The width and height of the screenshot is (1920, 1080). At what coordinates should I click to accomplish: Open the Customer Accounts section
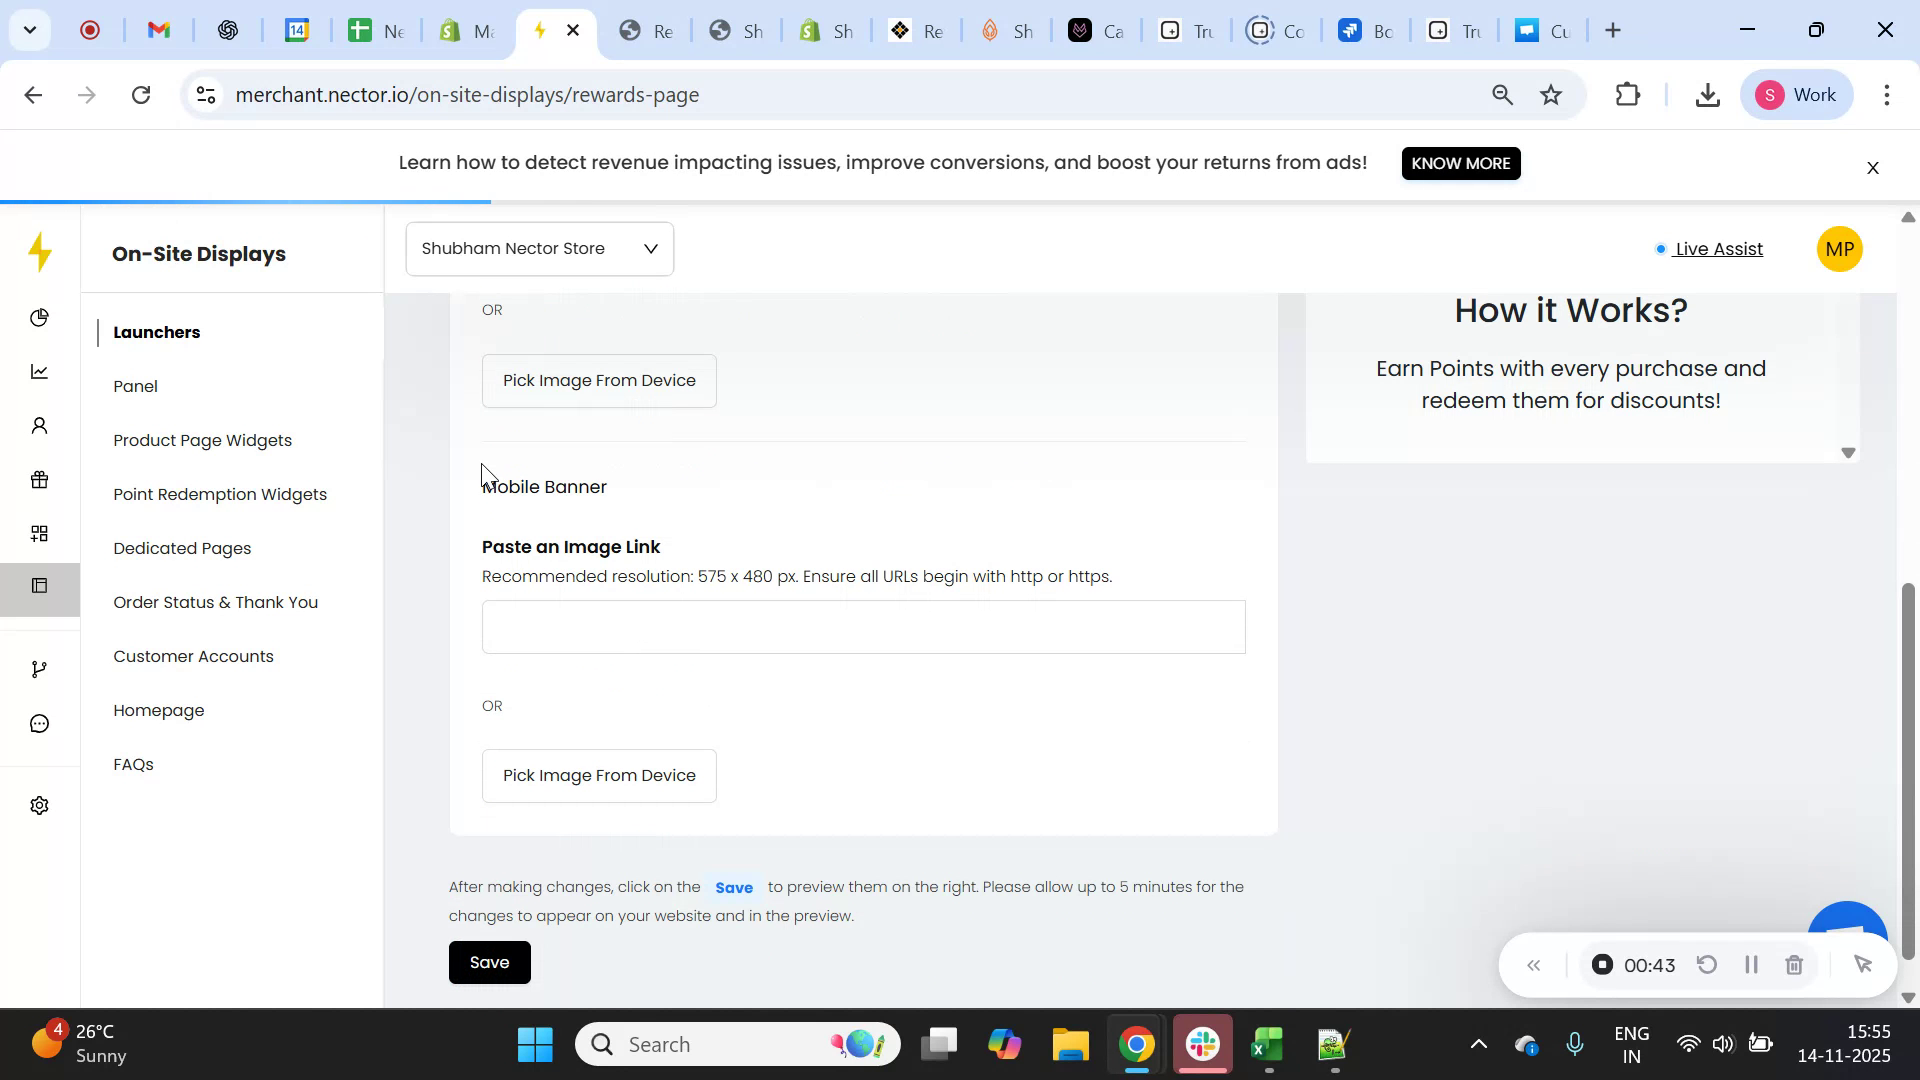(x=193, y=656)
